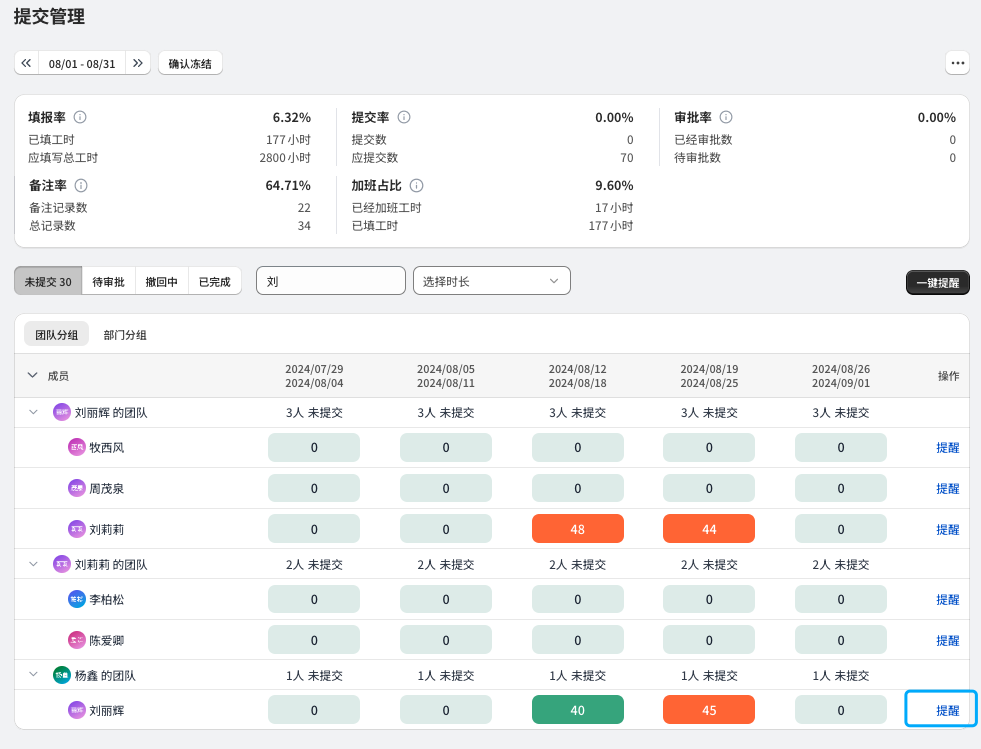
Task: Focus the search field containing 刘
Action: tap(331, 281)
